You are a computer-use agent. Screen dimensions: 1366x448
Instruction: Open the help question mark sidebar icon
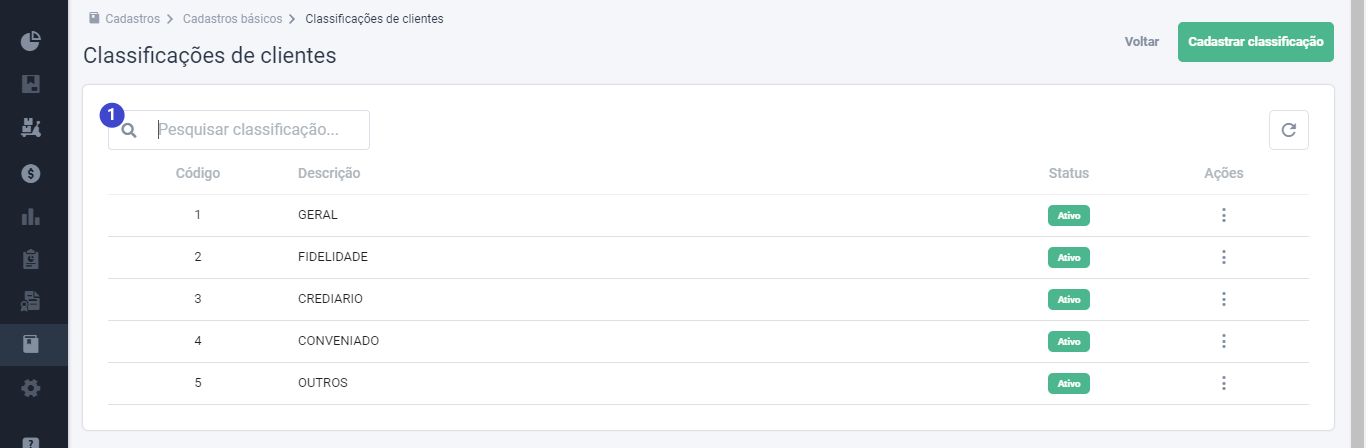(x=31, y=442)
